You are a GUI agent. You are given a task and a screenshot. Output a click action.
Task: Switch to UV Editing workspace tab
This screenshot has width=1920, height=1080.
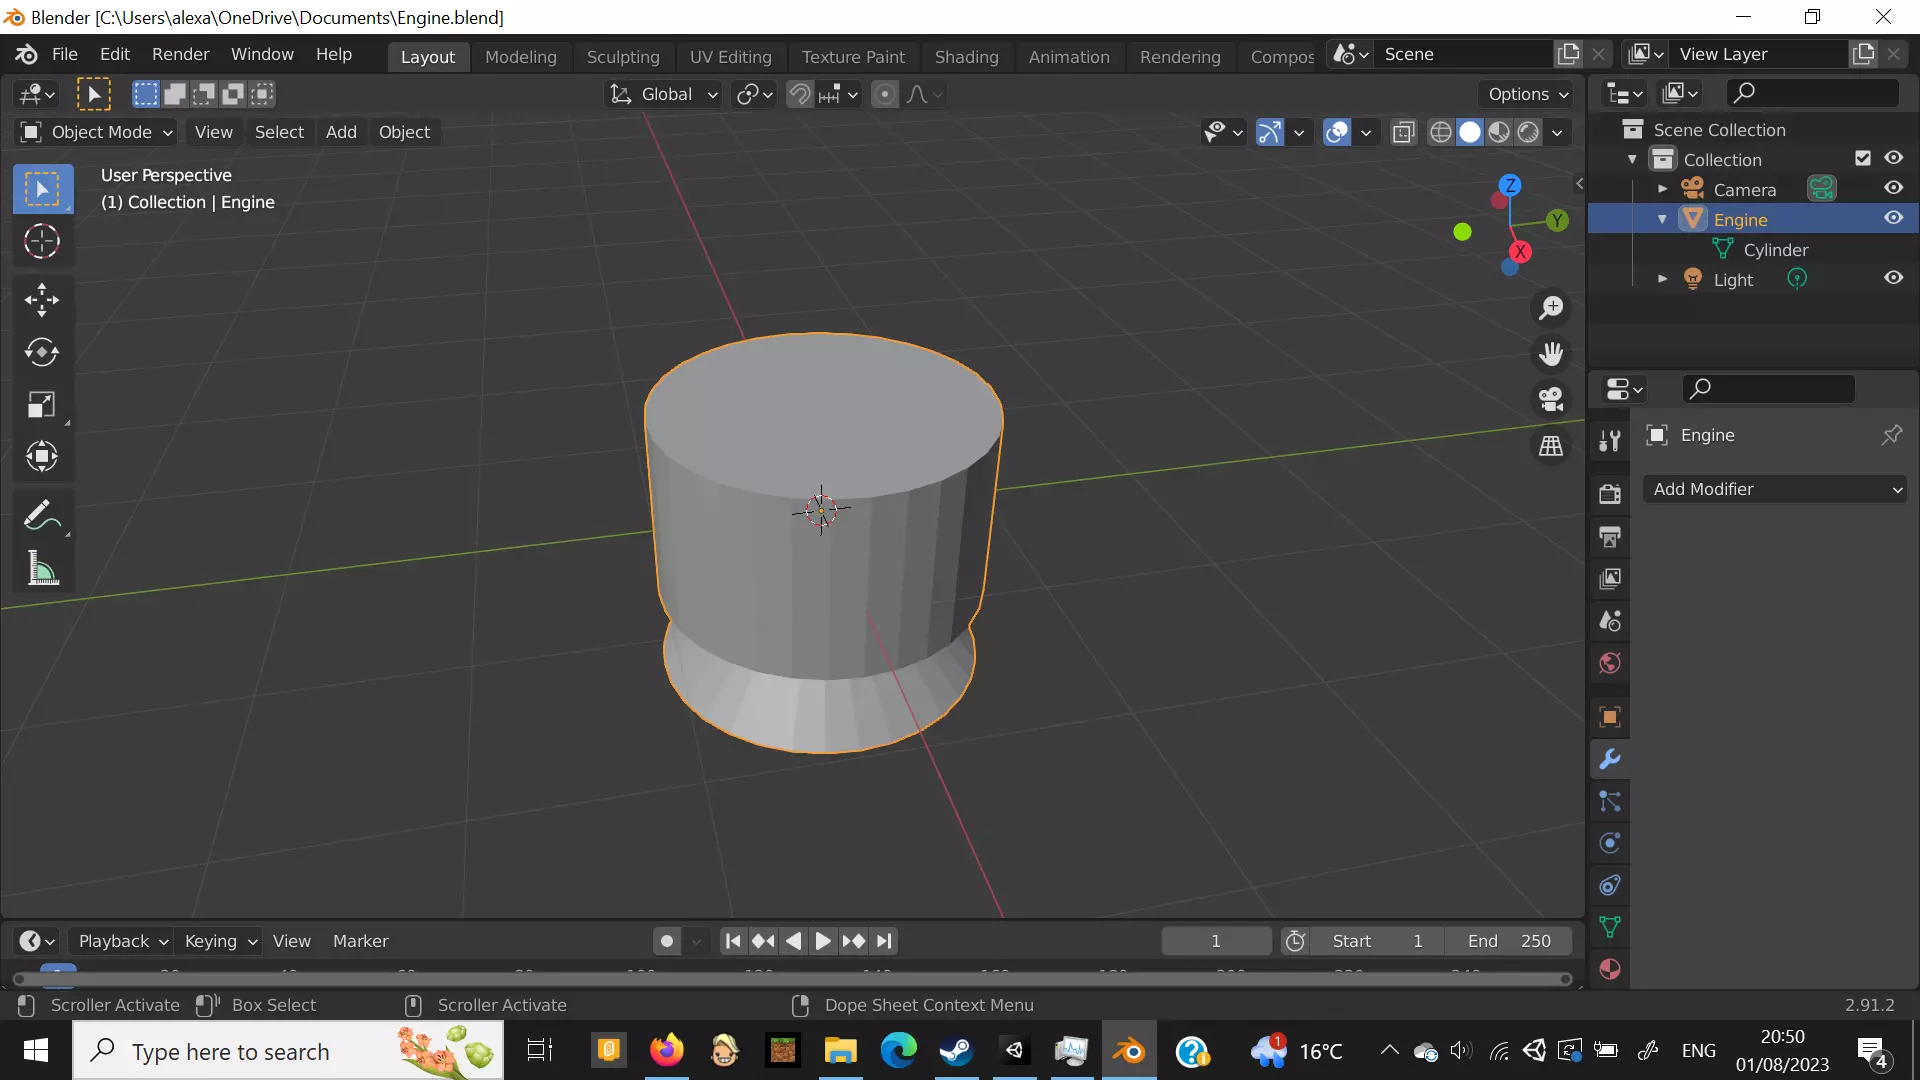(x=730, y=57)
